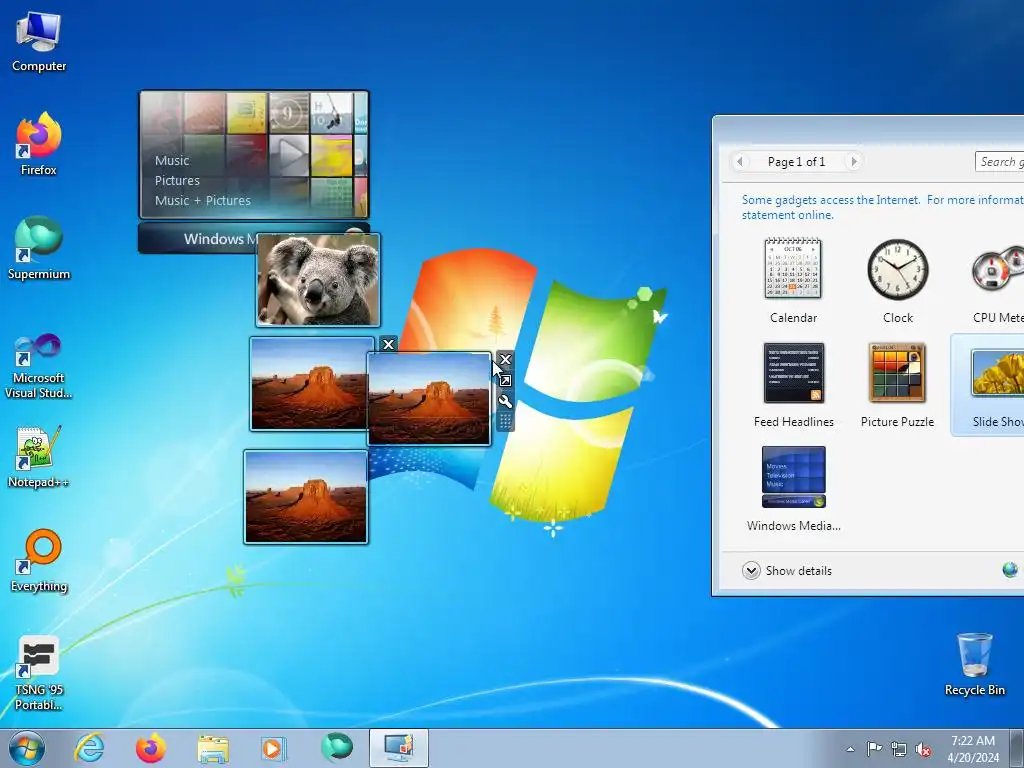The height and width of the screenshot is (768, 1024).
Task: Launch Internet Explorer from the taskbar
Action: [x=89, y=748]
